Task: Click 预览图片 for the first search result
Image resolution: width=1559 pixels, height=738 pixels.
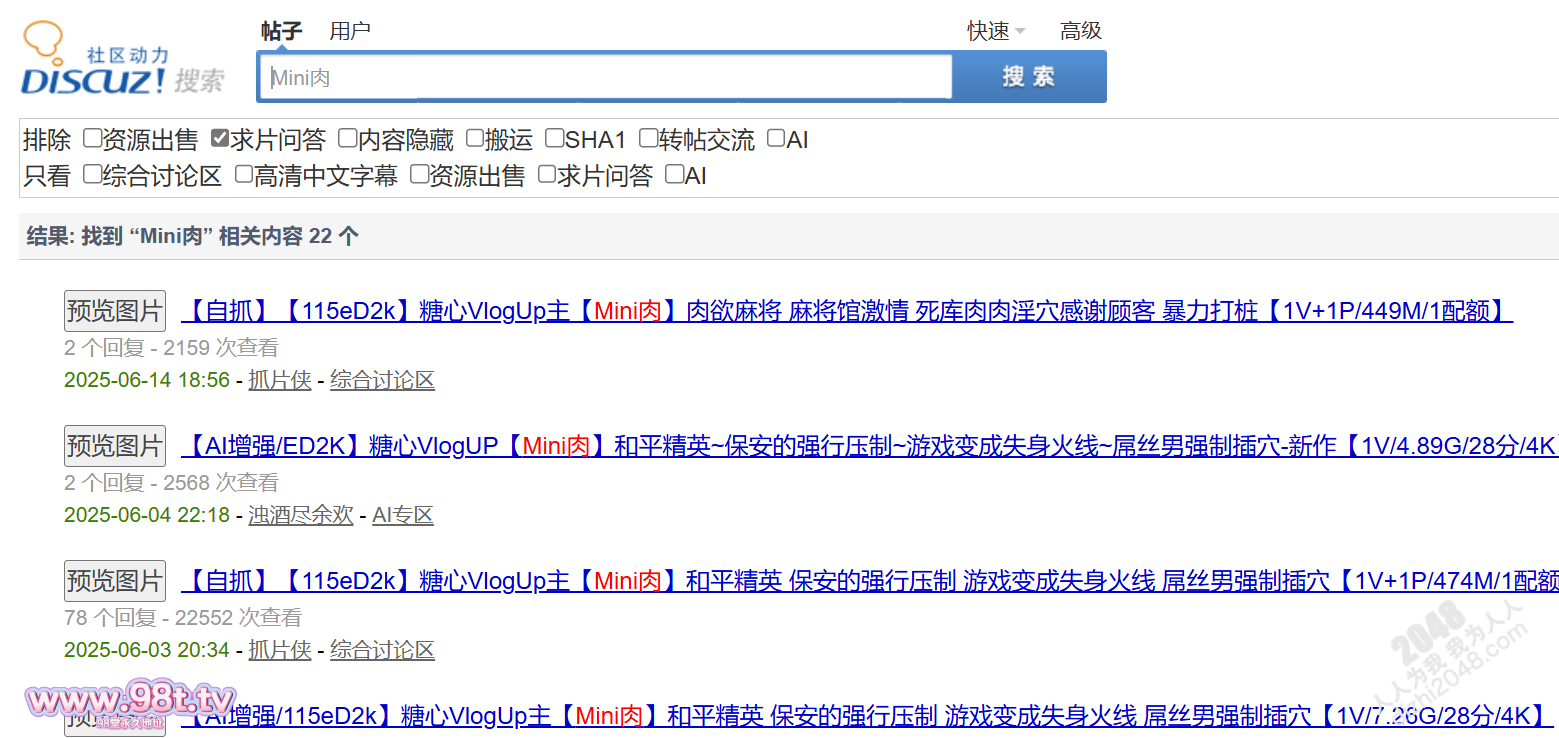Action: point(115,311)
